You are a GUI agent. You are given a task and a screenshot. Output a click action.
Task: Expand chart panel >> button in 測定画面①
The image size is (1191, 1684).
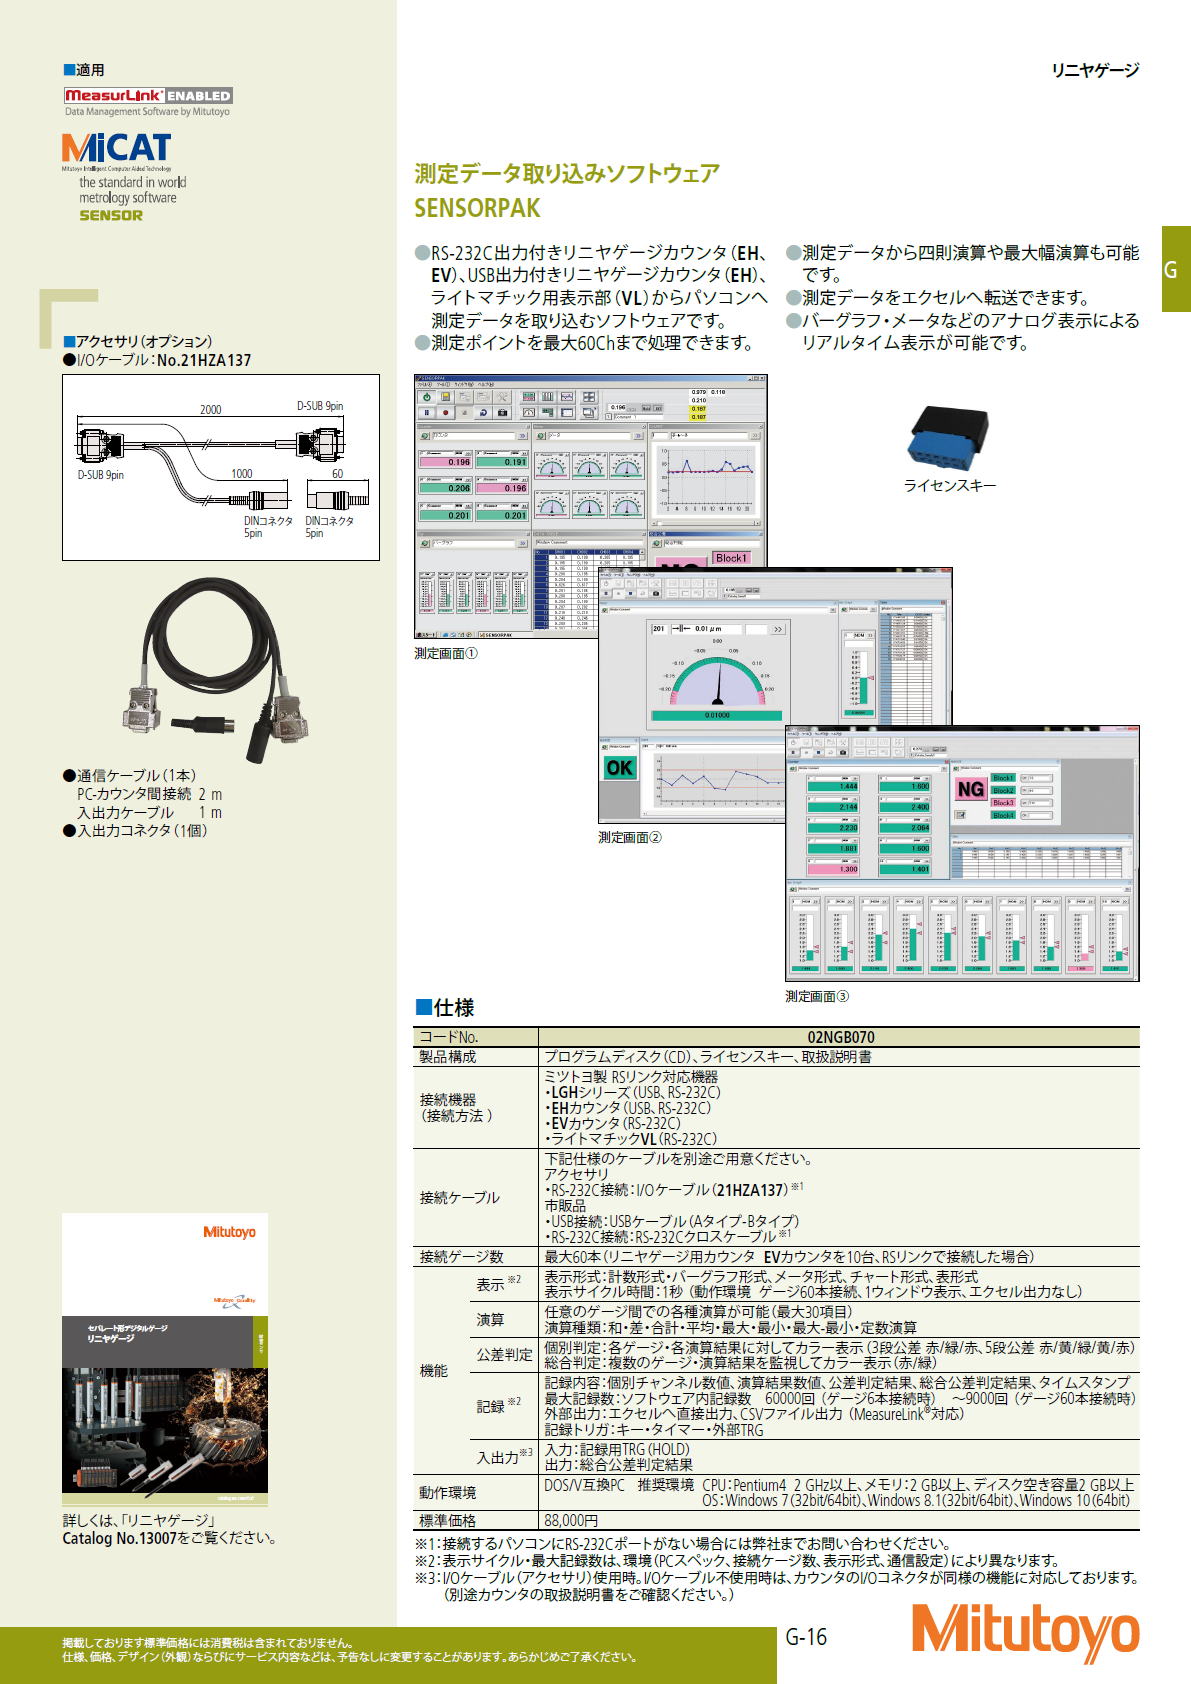coord(755,436)
